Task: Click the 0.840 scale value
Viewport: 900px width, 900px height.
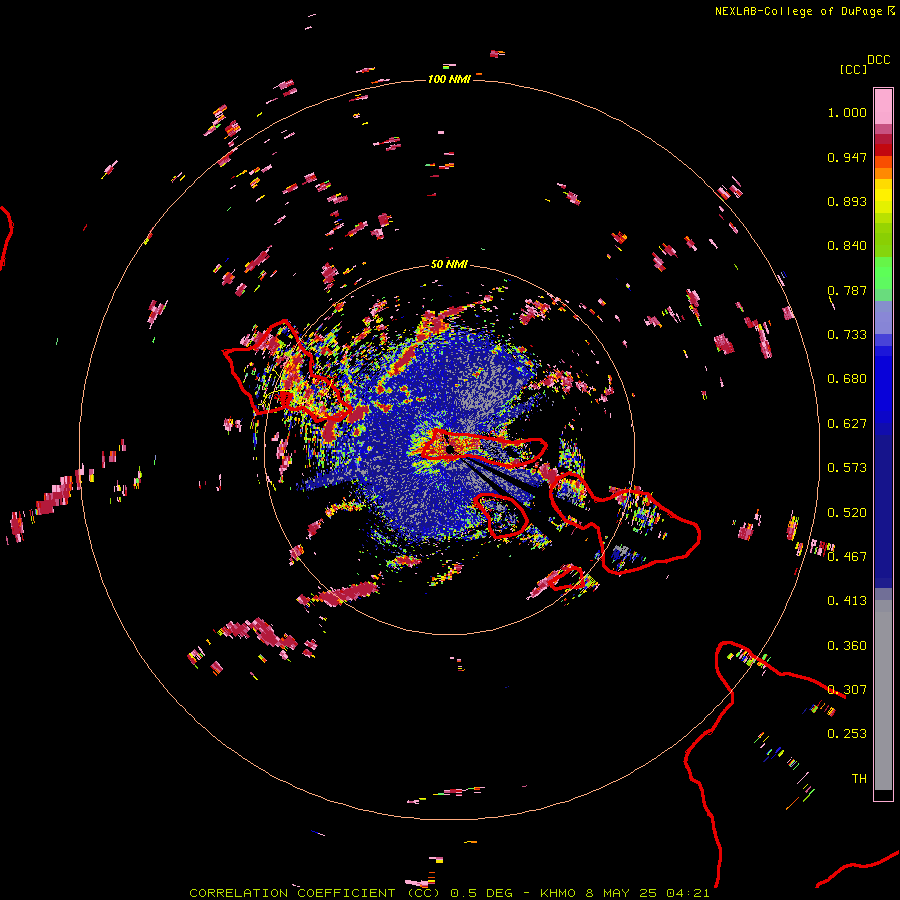Action: tap(847, 246)
